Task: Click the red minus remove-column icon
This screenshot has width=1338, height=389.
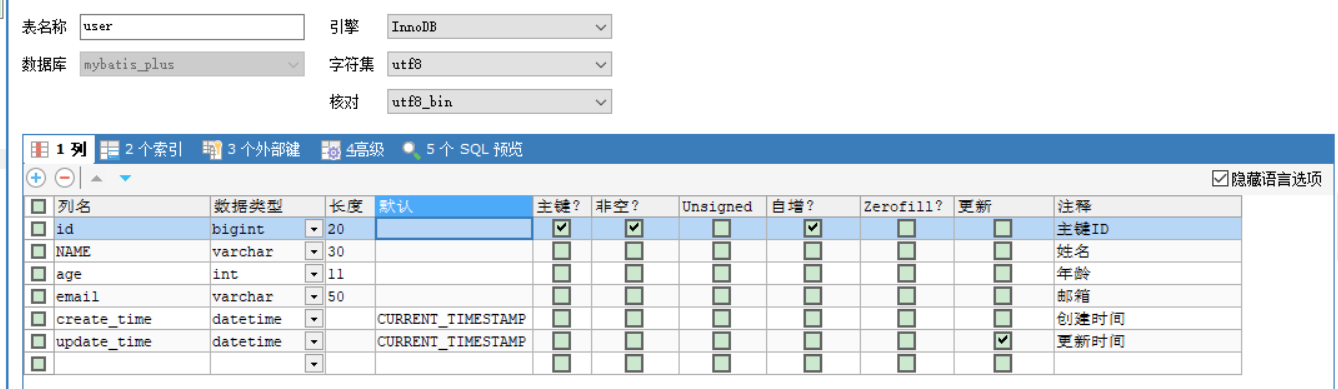Action: pos(64,178)
